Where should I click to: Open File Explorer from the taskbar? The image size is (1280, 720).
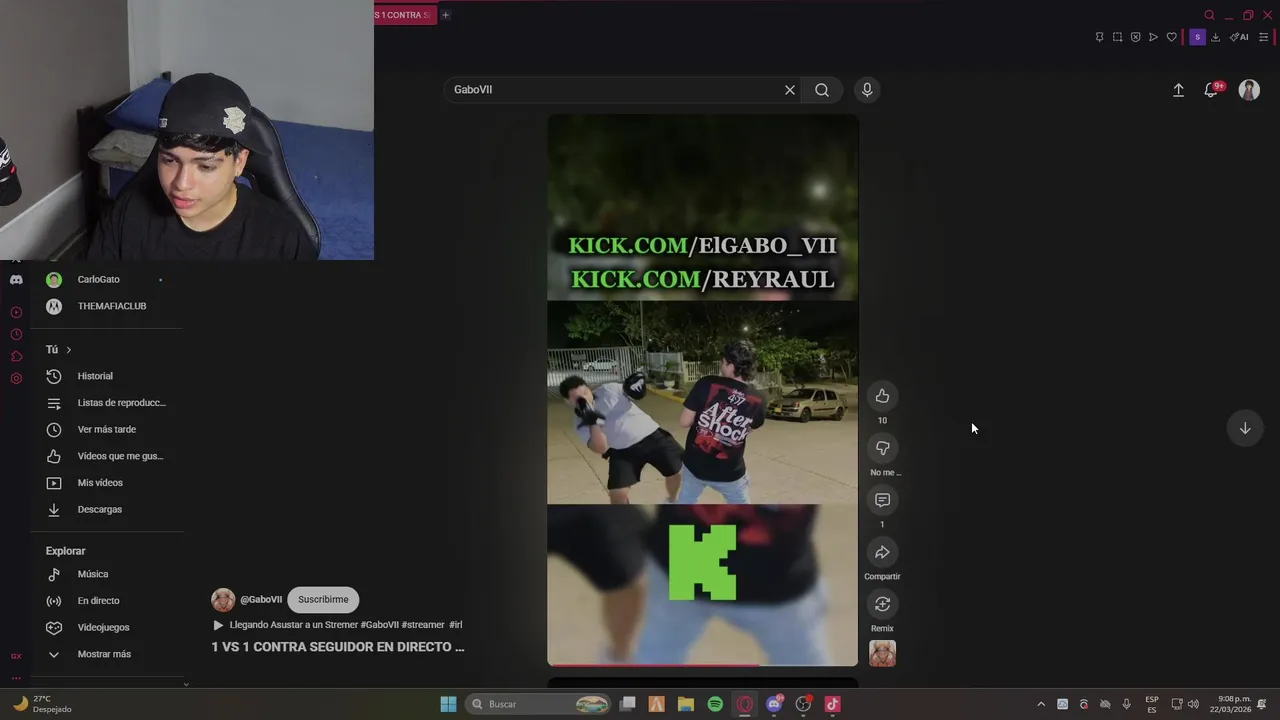(x=686, y=704)
